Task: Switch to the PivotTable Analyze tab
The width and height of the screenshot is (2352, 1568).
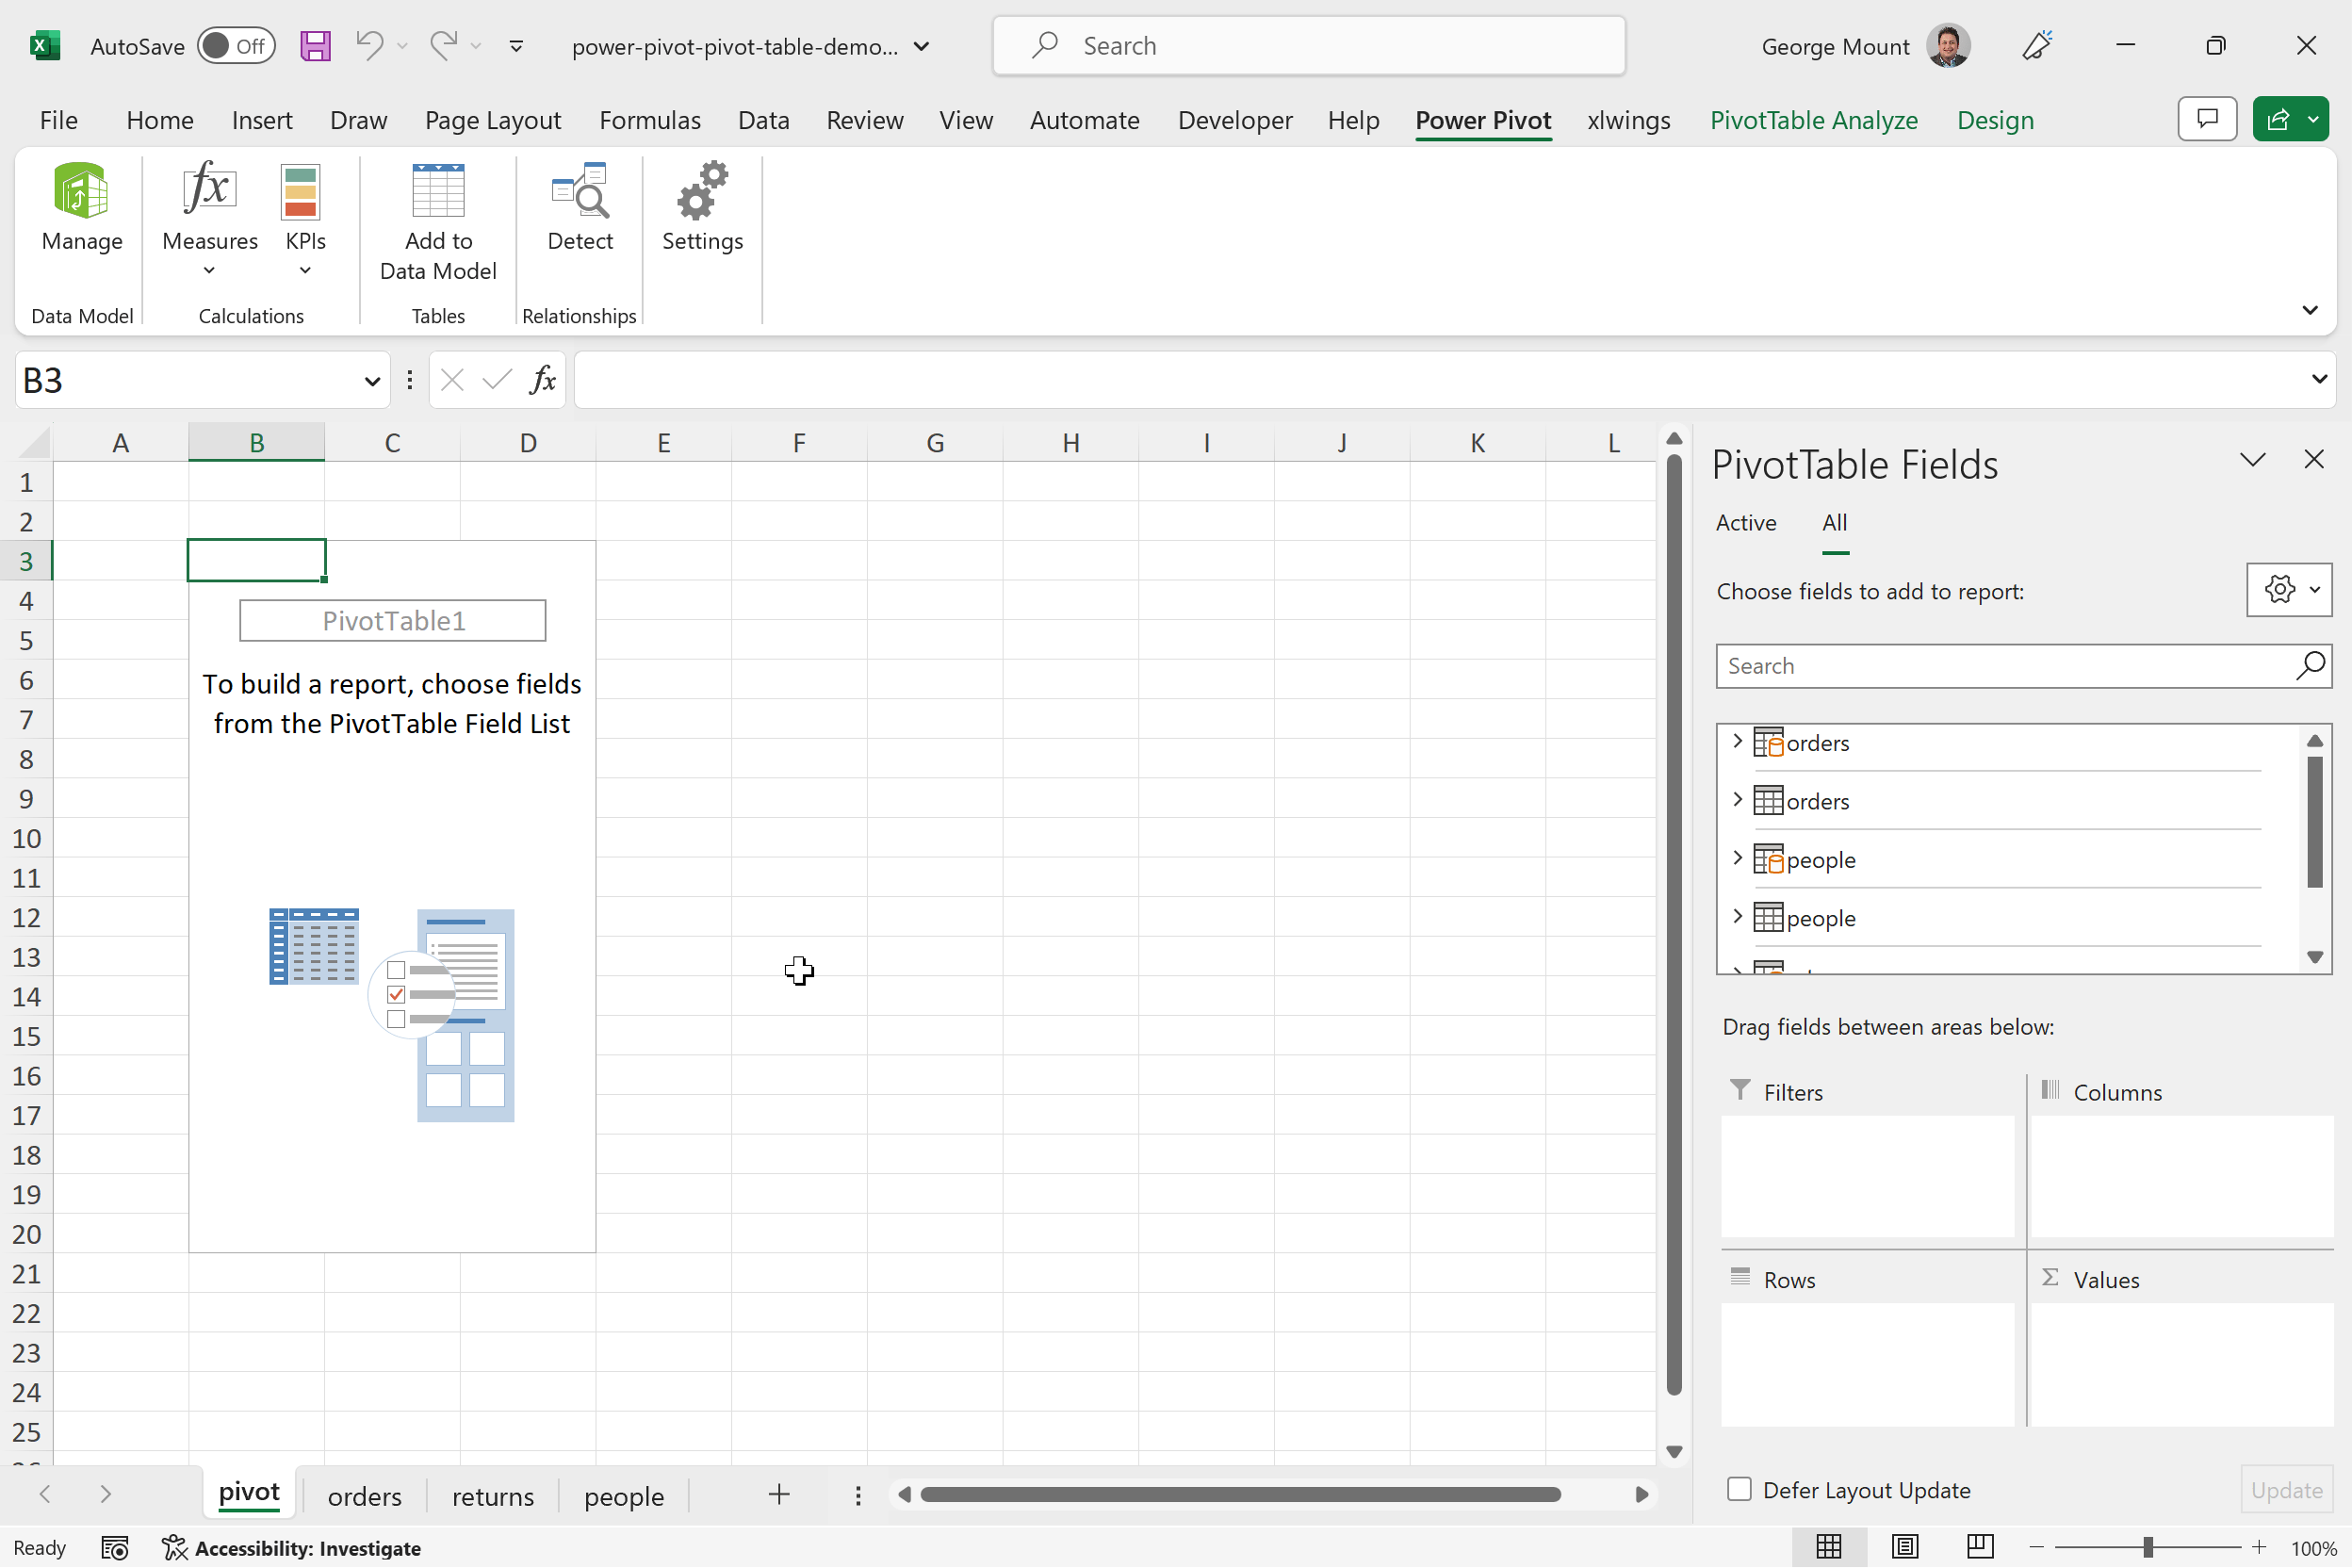Action: [1814, 120]
